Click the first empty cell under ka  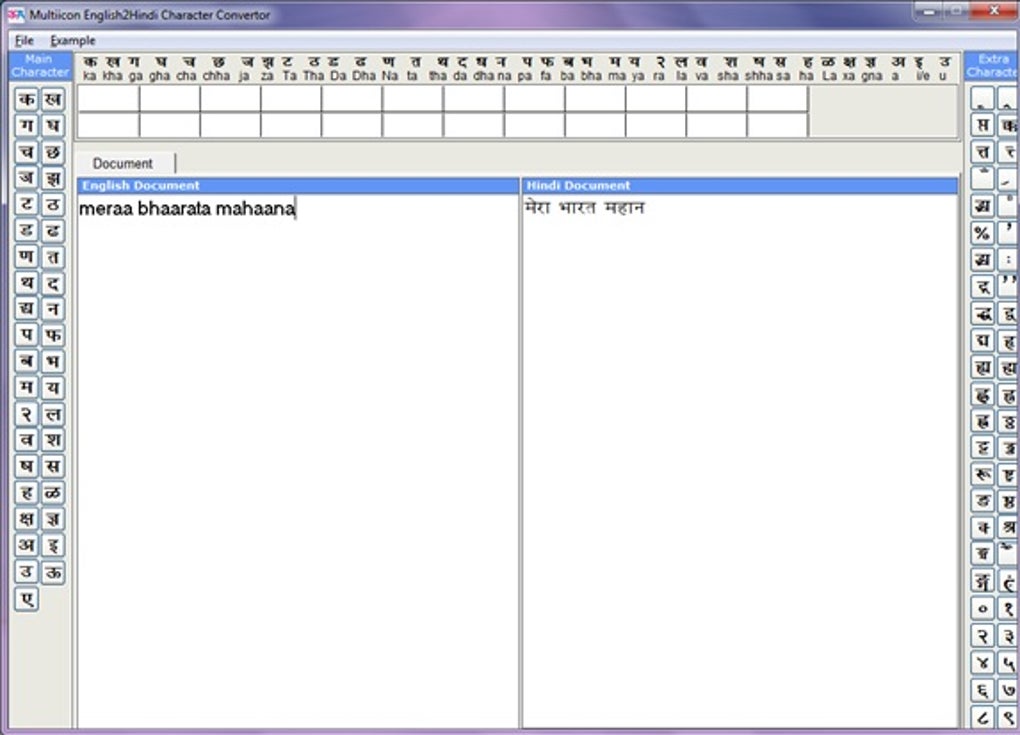[108, 99]
